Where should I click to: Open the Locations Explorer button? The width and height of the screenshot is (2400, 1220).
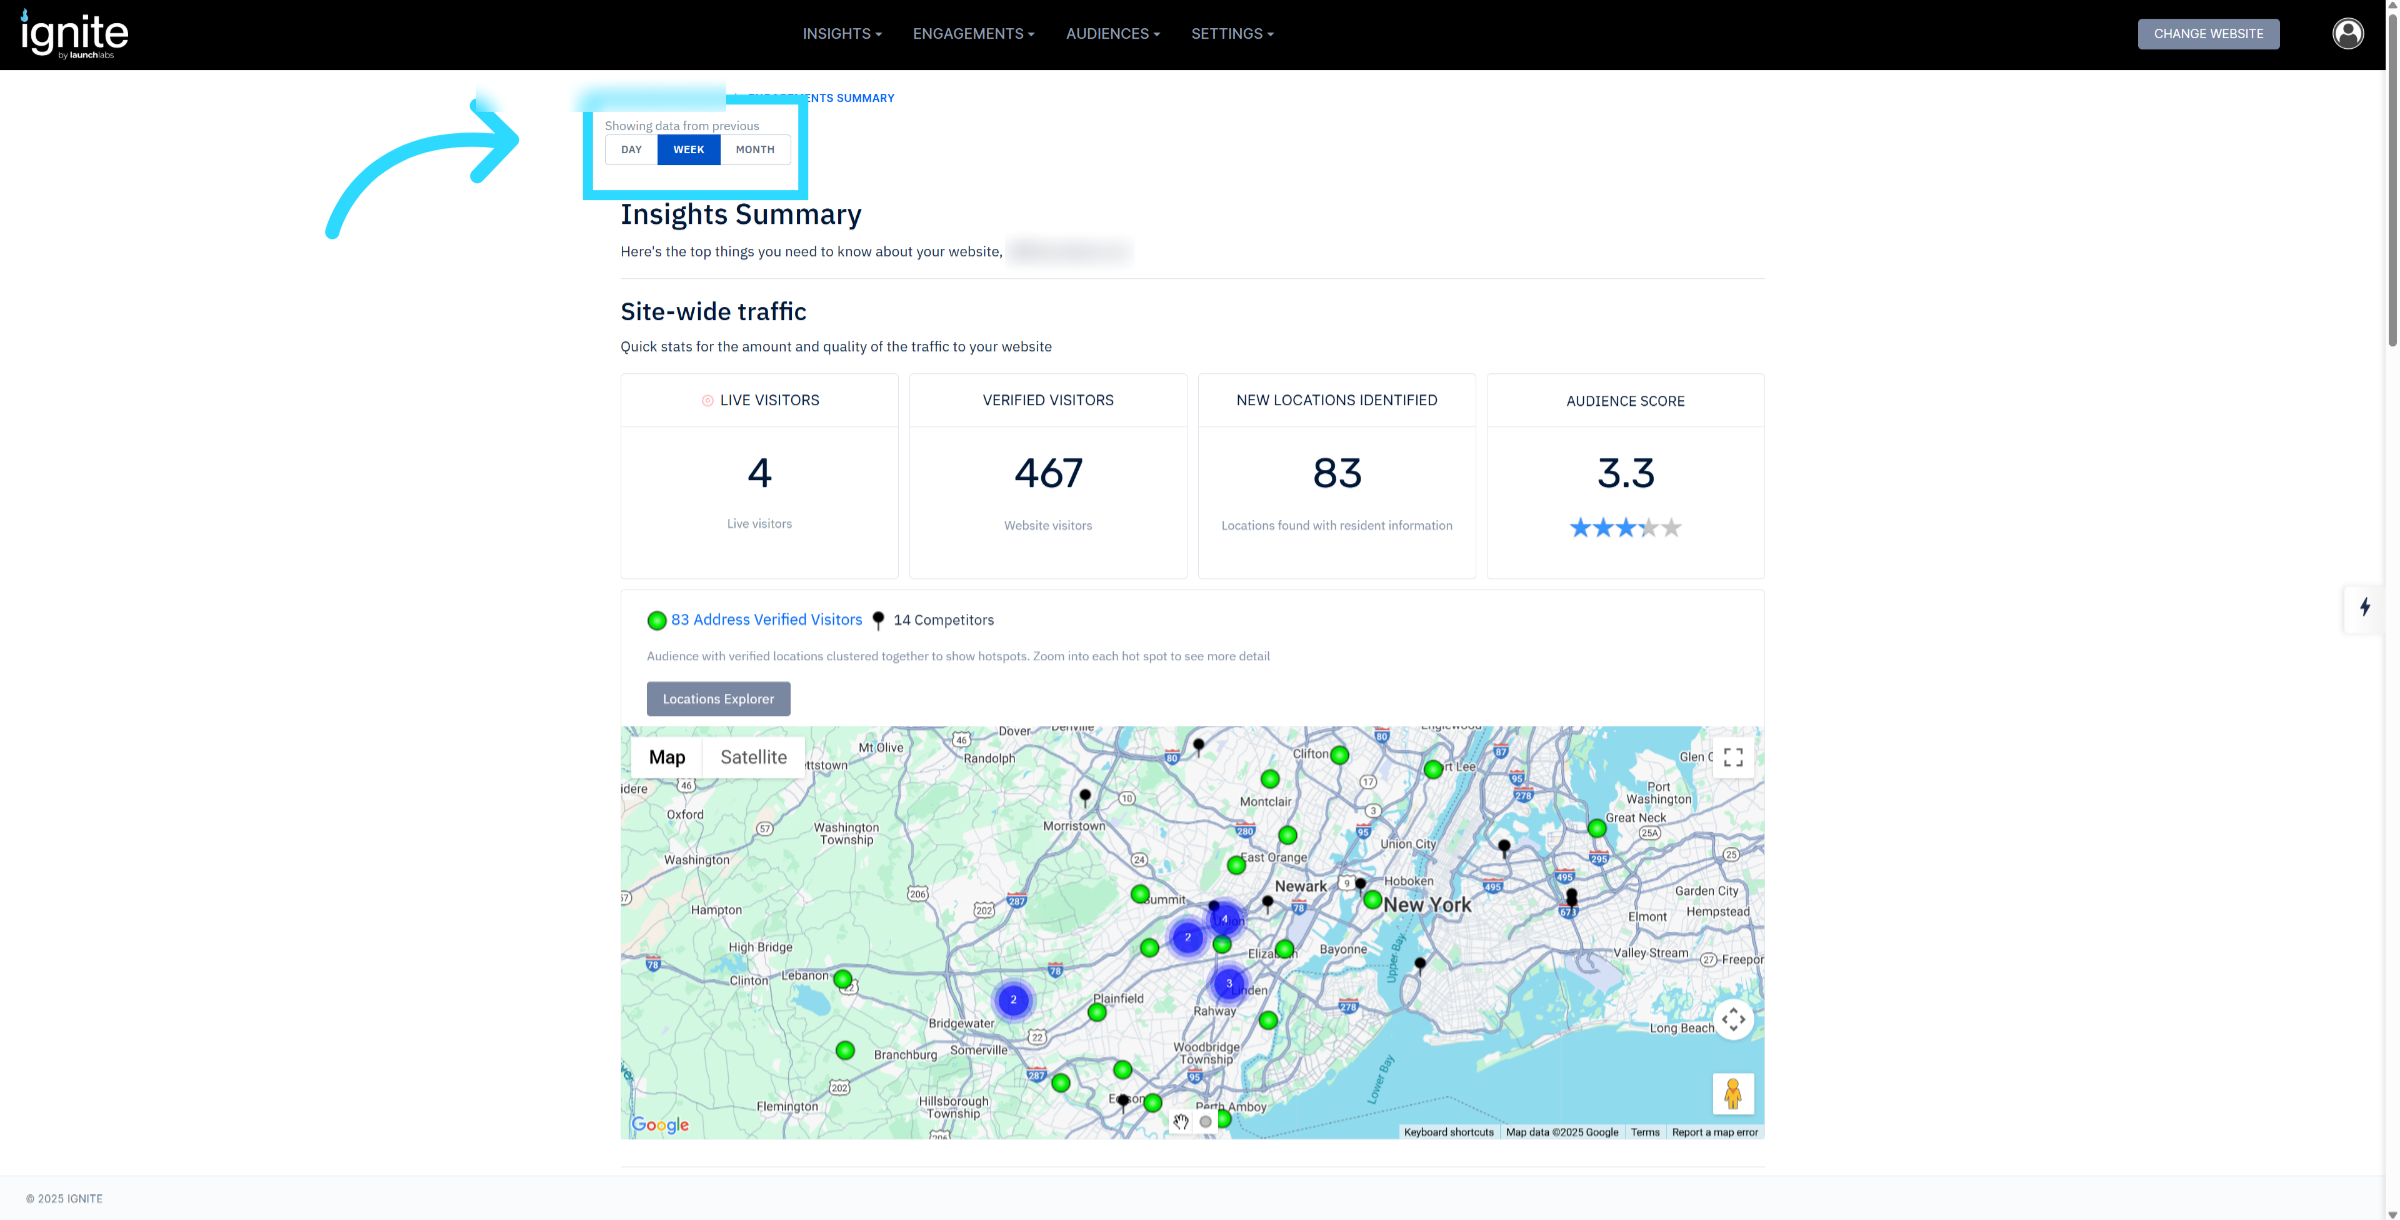718,699
